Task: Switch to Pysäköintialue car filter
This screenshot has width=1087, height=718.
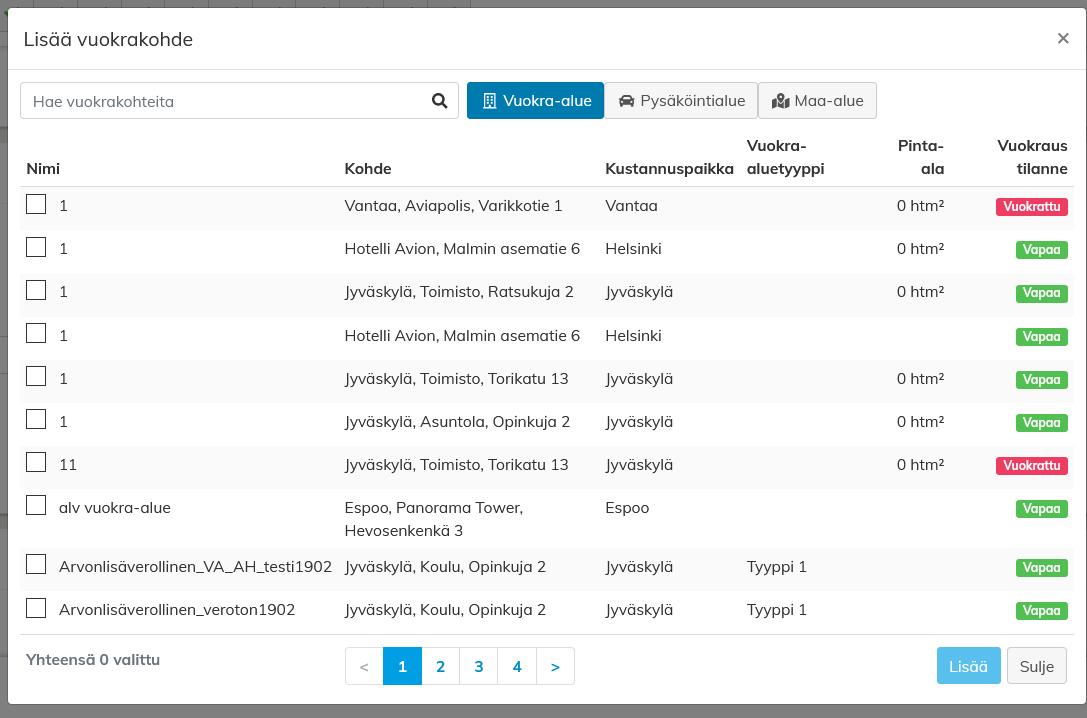Action: [681, 101]
